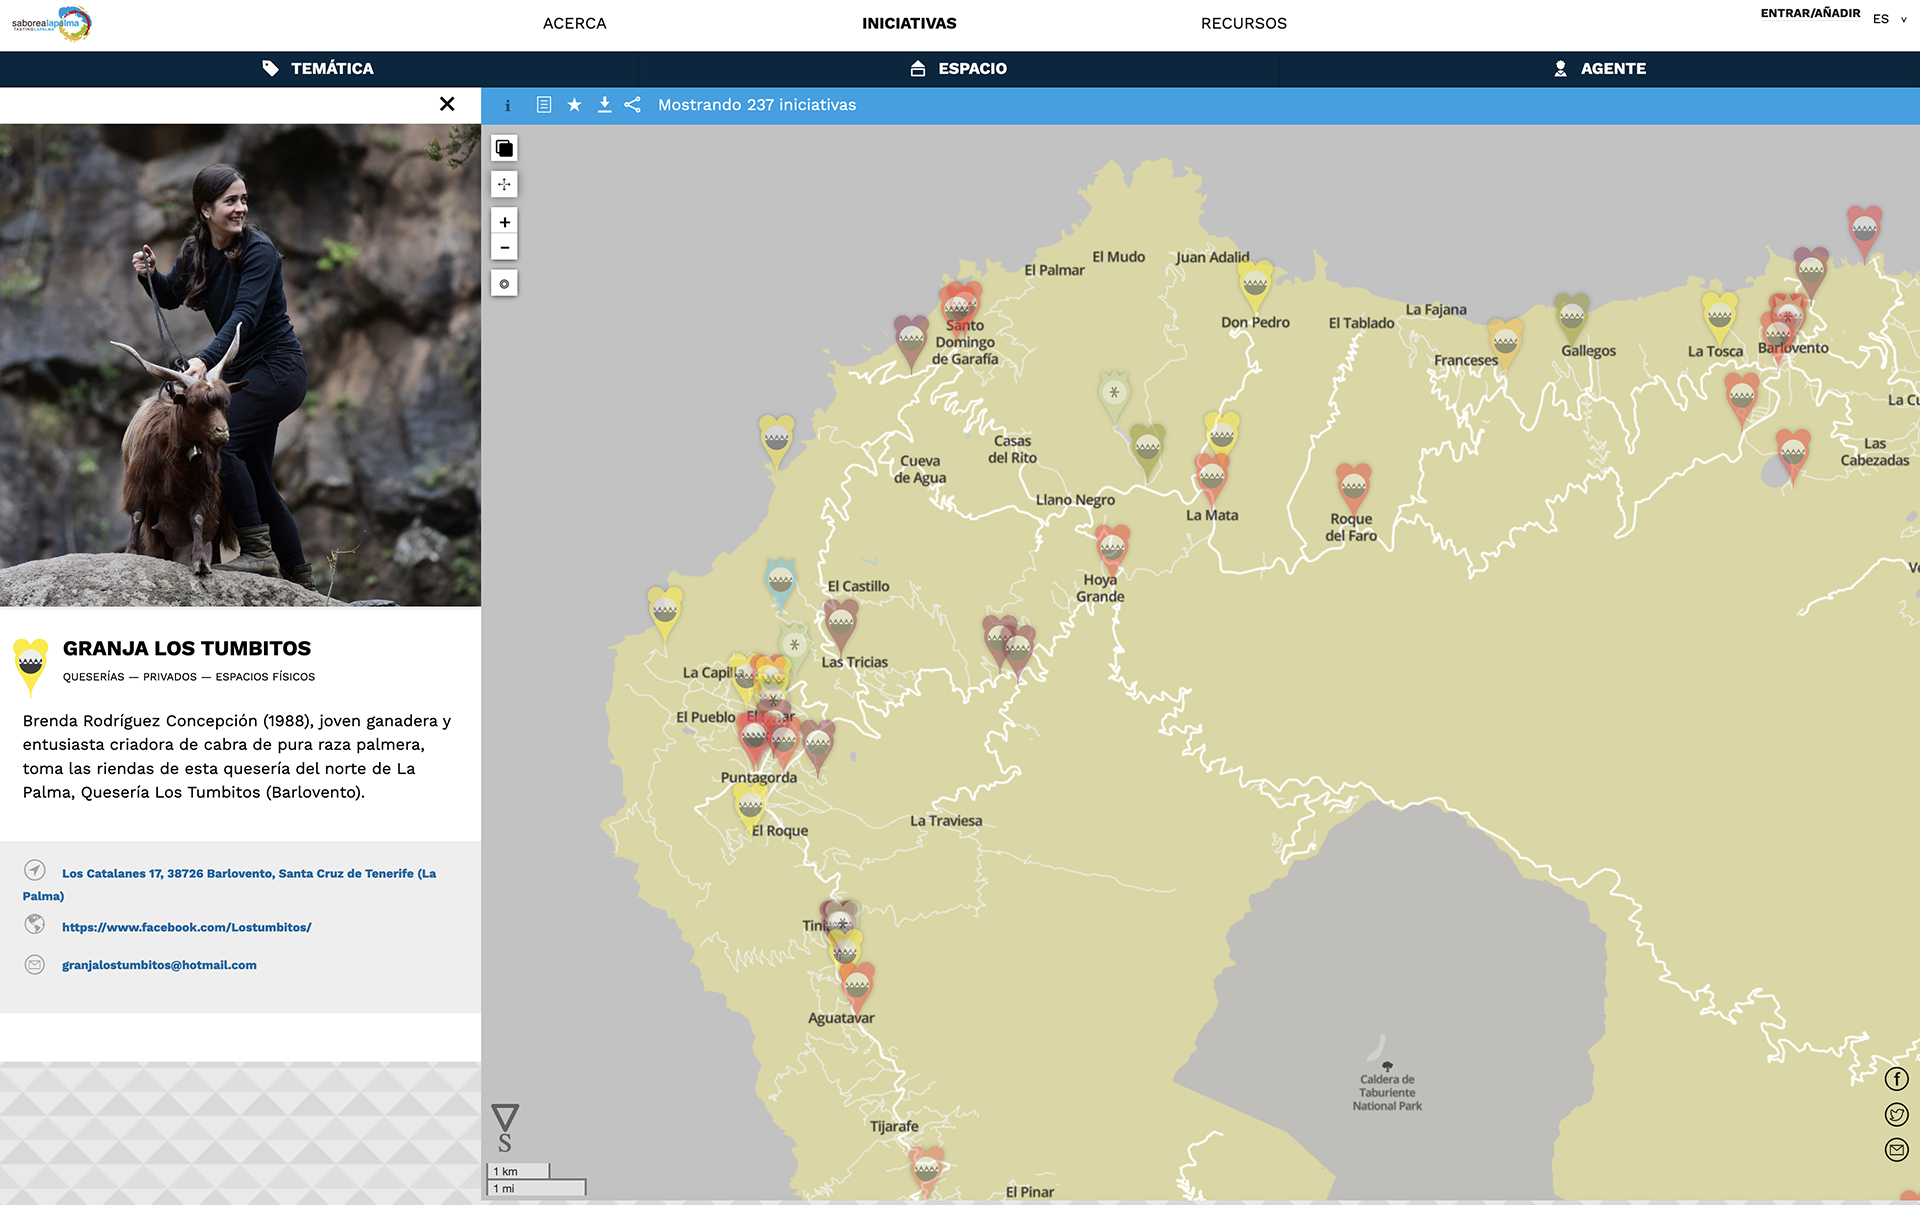
Task: Click the locate-me target button
Action: coord(504,284)
